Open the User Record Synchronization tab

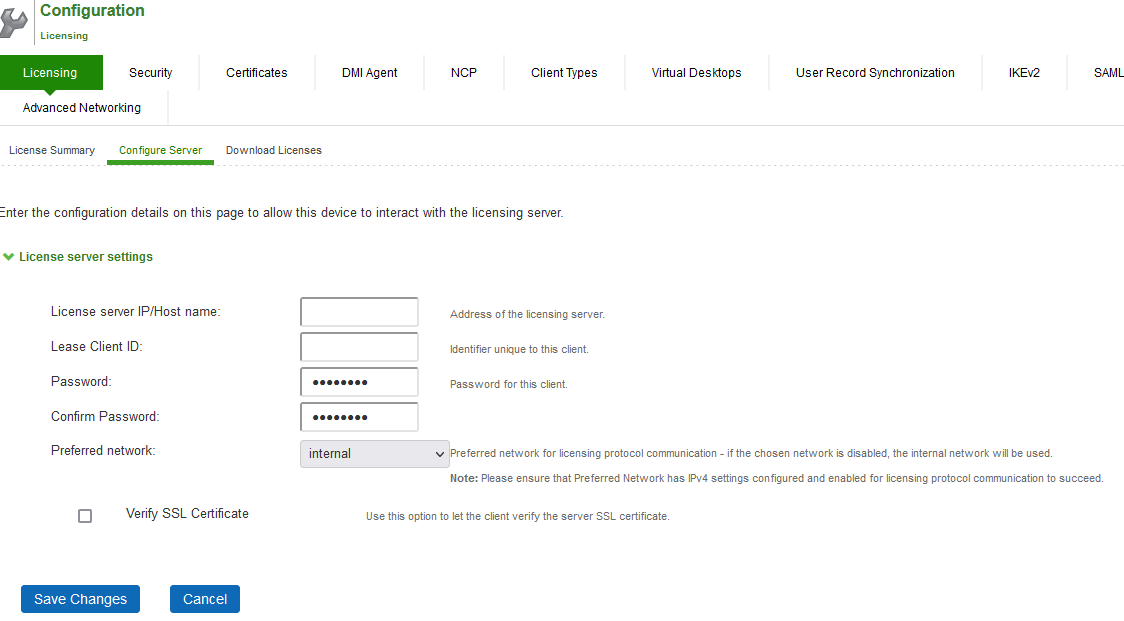(874, 72)
